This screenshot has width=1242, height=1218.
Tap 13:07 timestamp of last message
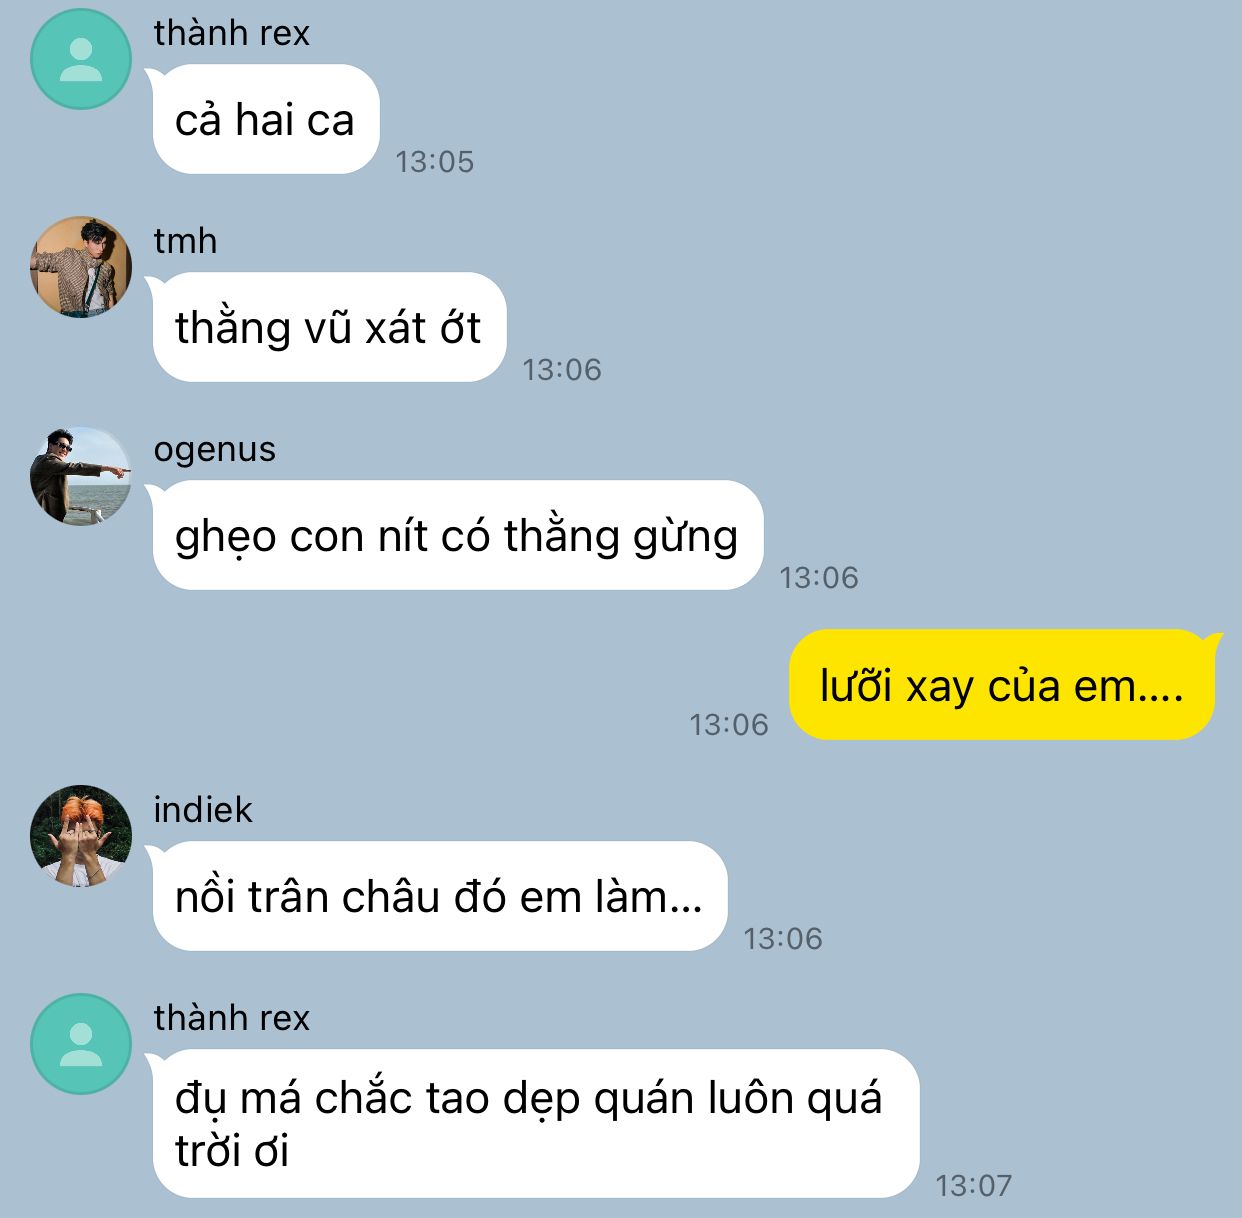point(974,1185)
